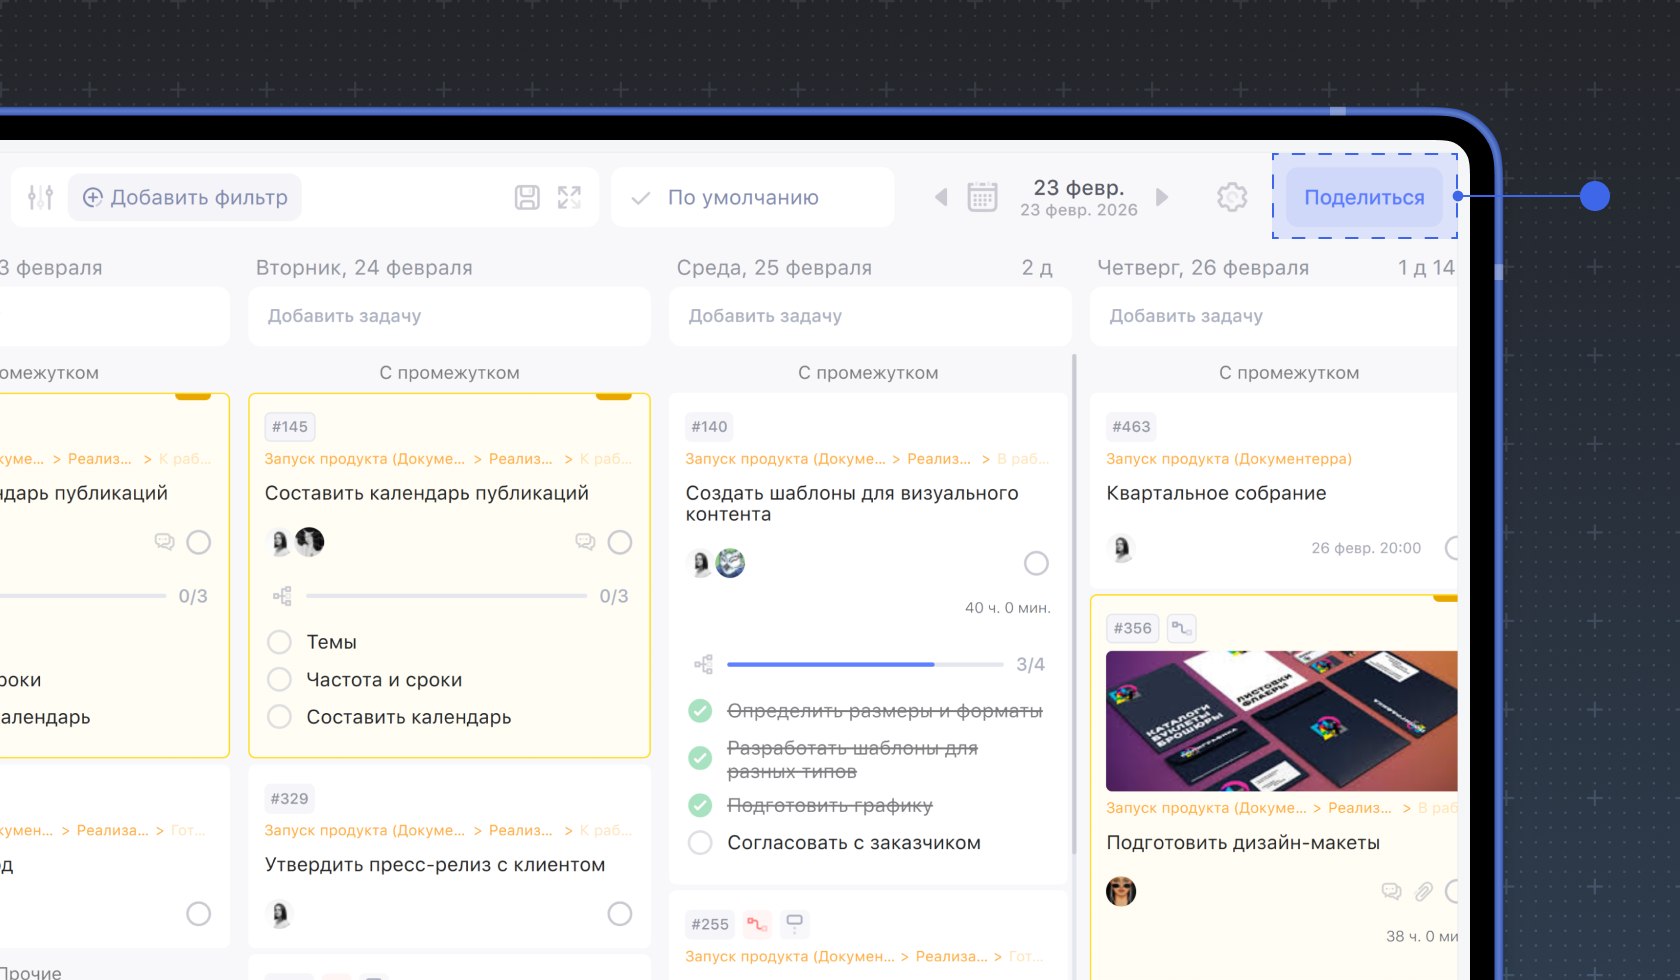1680x980 pixels.
Task: Click the attachment paperclip on task #356
Action: point(1423,891)
